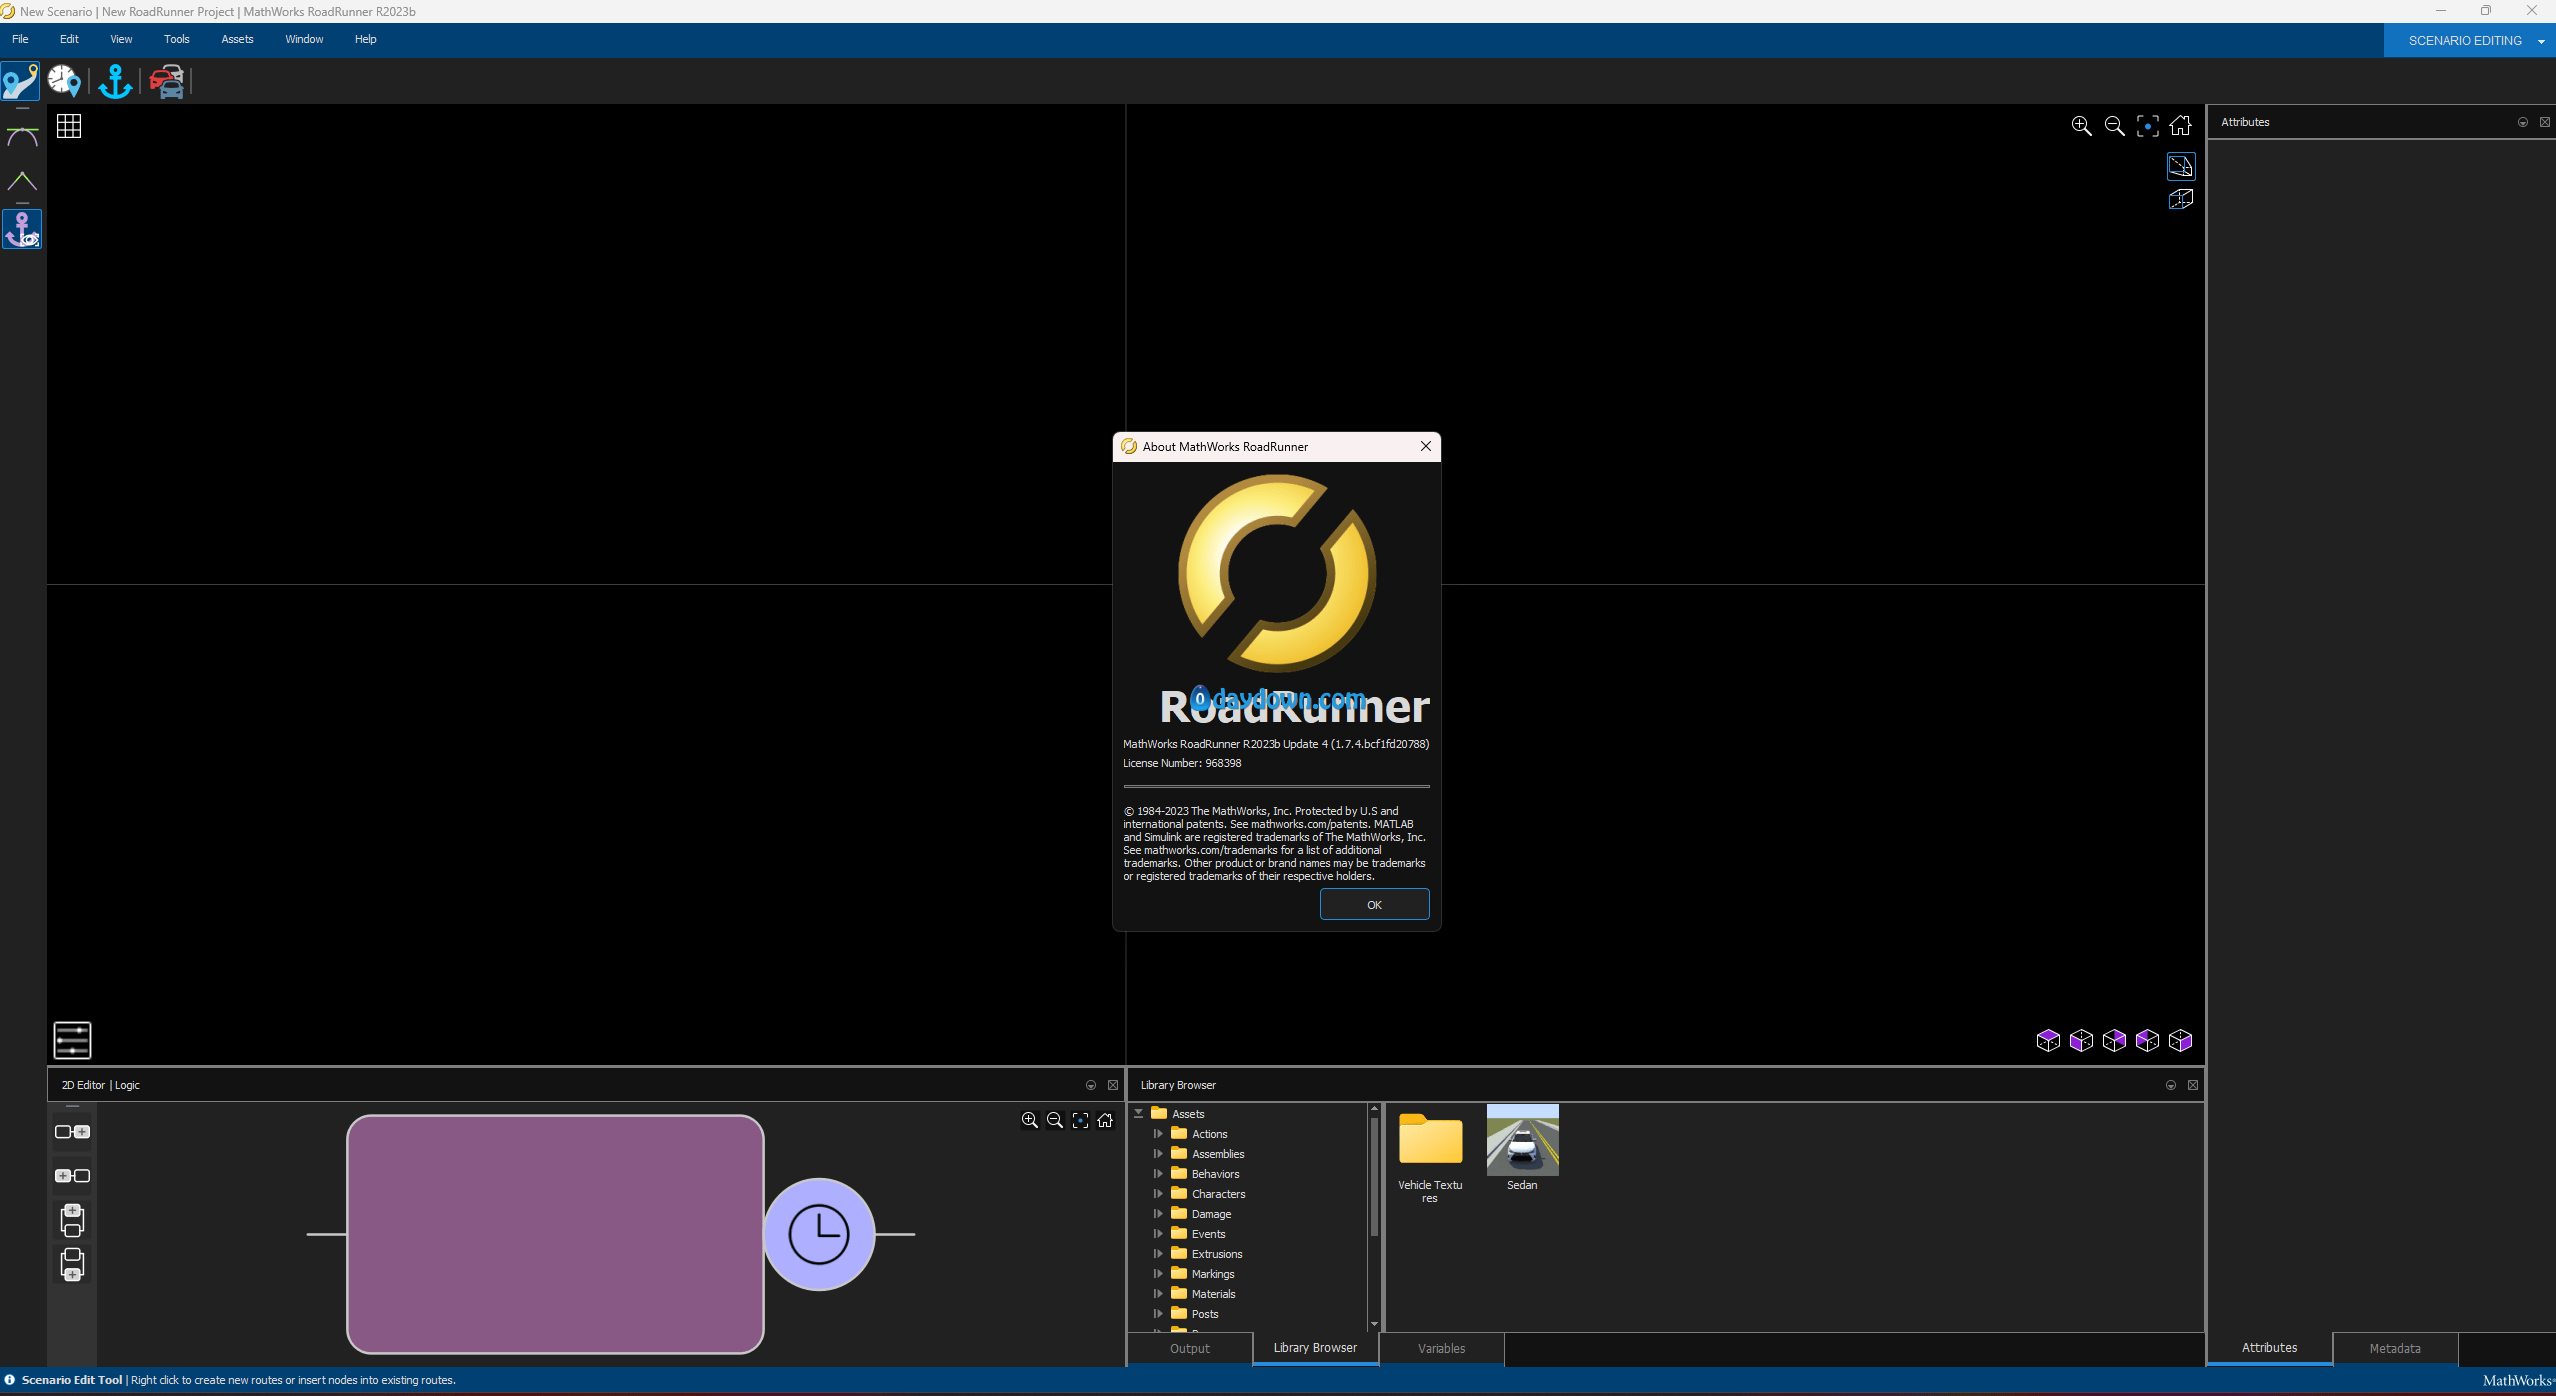Screen dimensions: 2556x1396
Task: Select the clock and pin timing tool
Action: click(x=64, y=81)
